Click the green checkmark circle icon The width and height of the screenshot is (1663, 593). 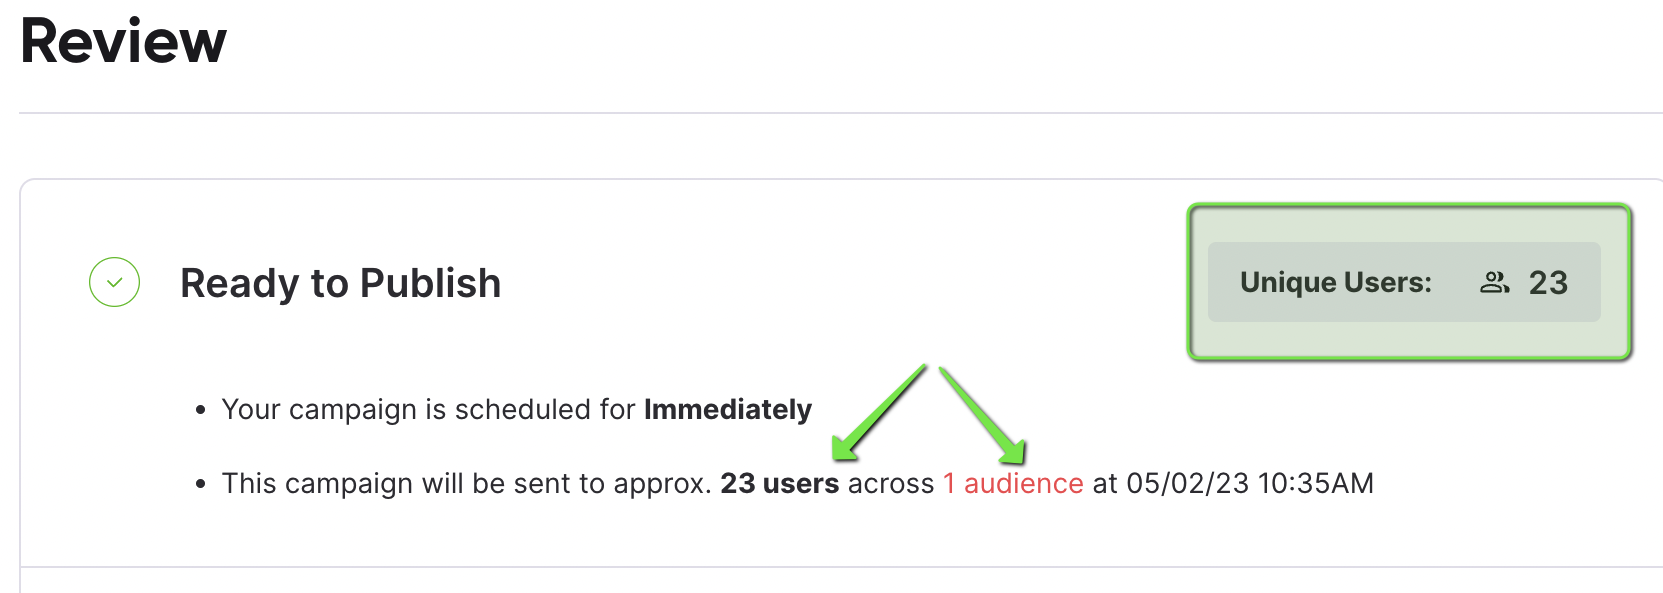114,282
